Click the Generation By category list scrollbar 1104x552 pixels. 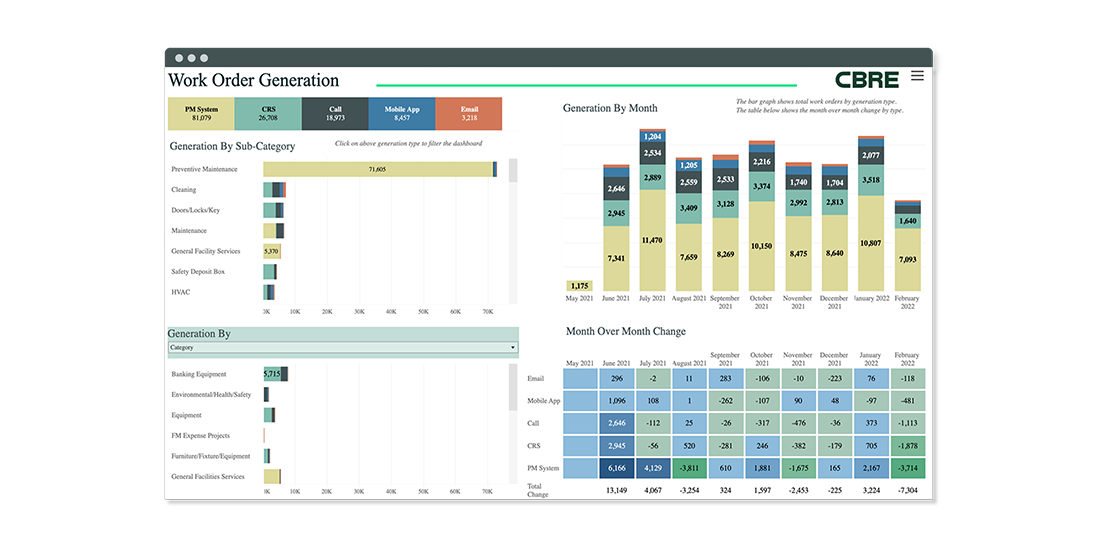[x=513, y=380]
